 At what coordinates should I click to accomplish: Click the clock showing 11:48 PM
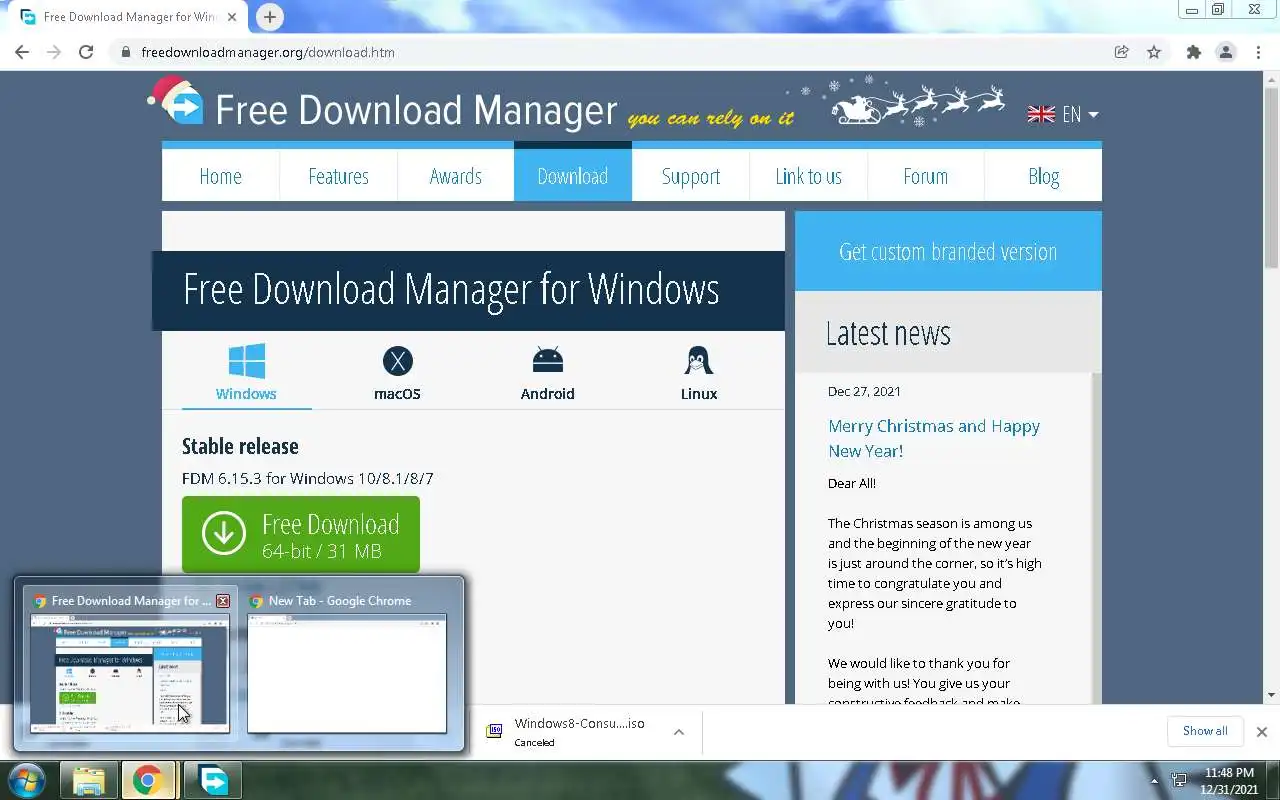click(x=1229, y=773)
